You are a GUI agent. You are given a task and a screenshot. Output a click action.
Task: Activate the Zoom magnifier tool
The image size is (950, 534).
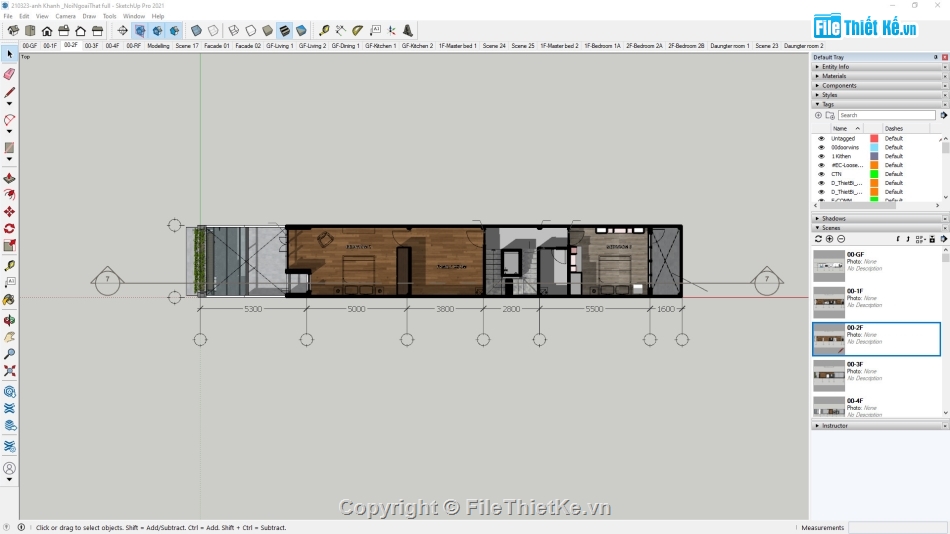click(9, 354)
